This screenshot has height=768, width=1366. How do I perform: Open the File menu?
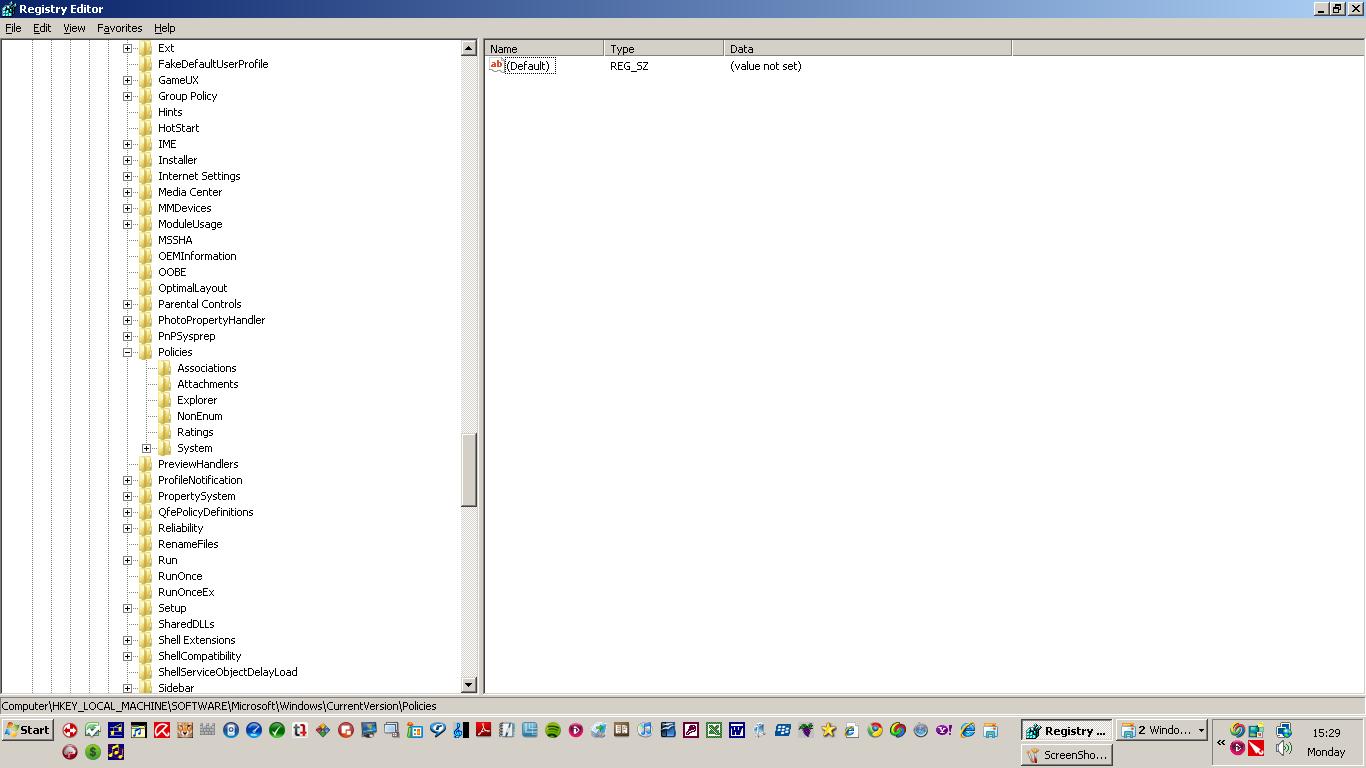(x=13, y=28)
